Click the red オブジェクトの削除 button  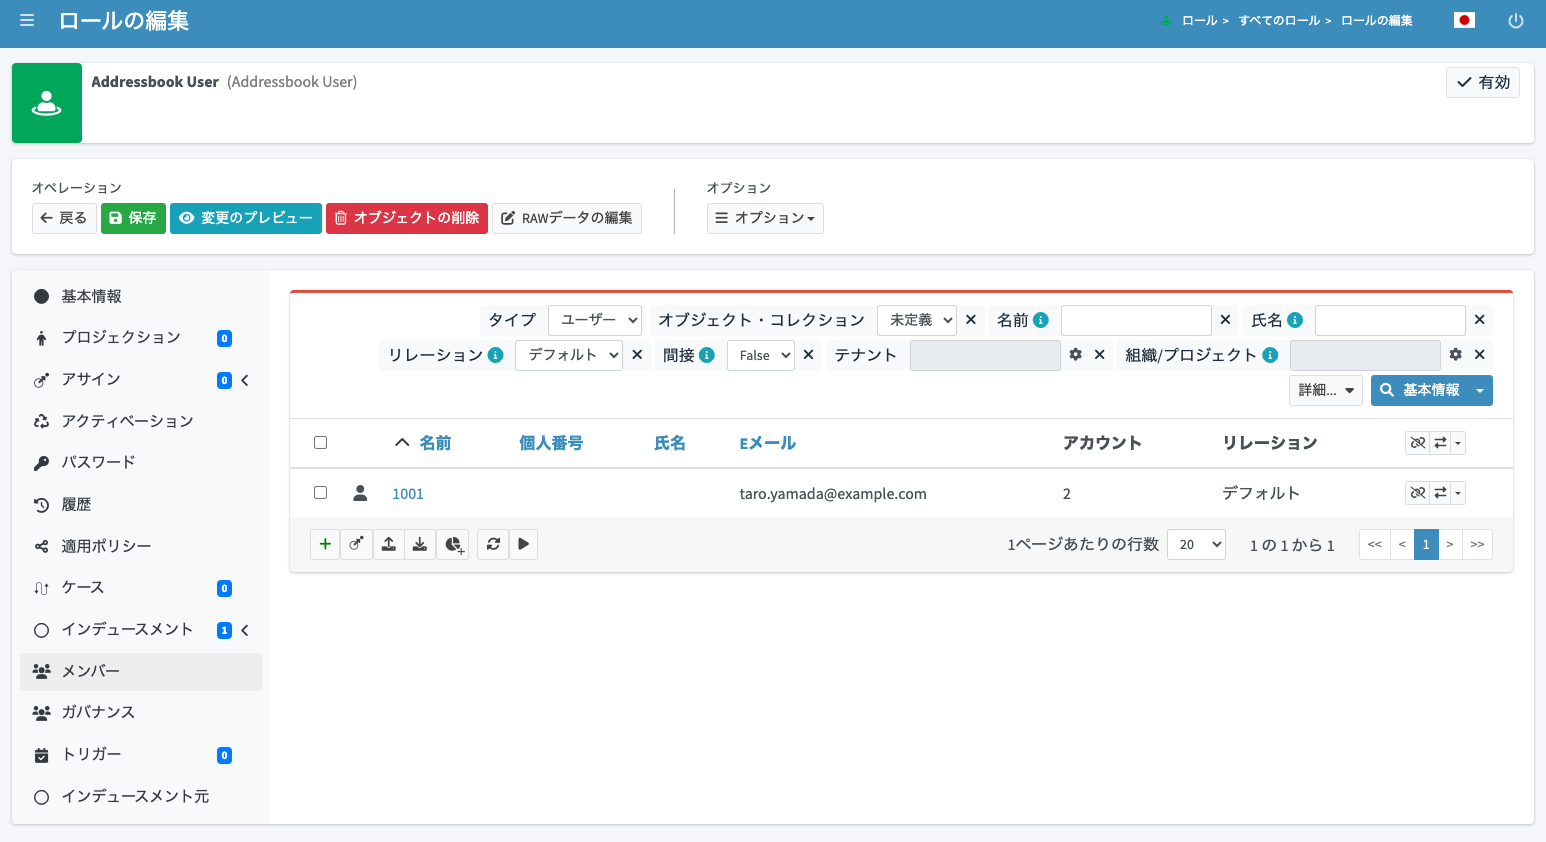point(407,218)
